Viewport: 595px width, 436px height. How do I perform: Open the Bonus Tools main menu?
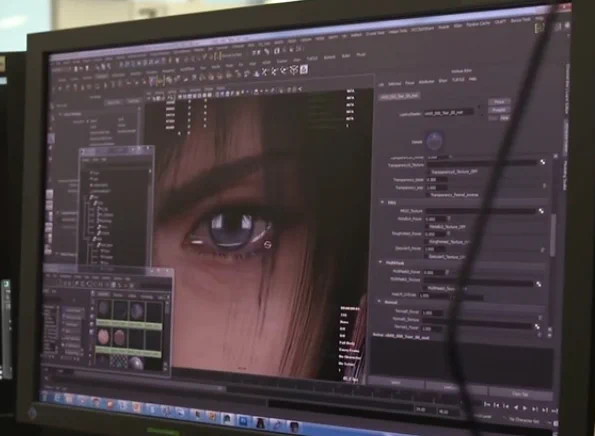coord(520,20)
